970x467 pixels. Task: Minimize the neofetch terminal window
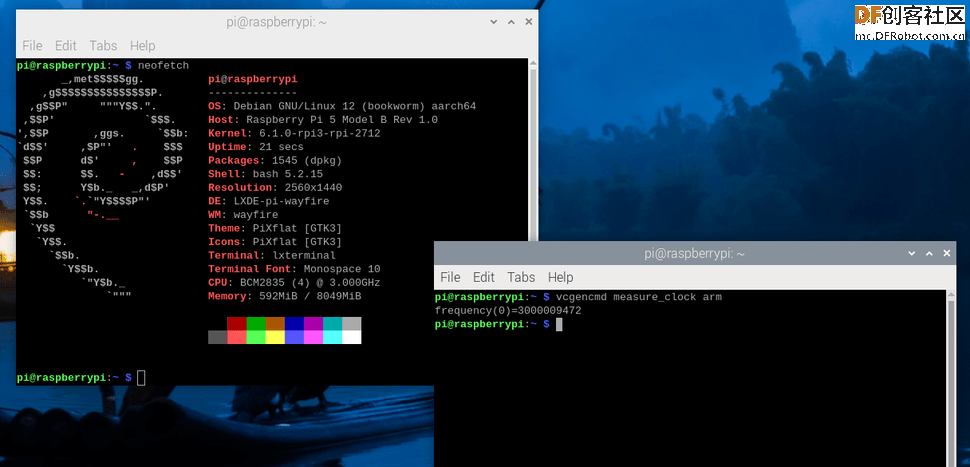pos(494,22)
